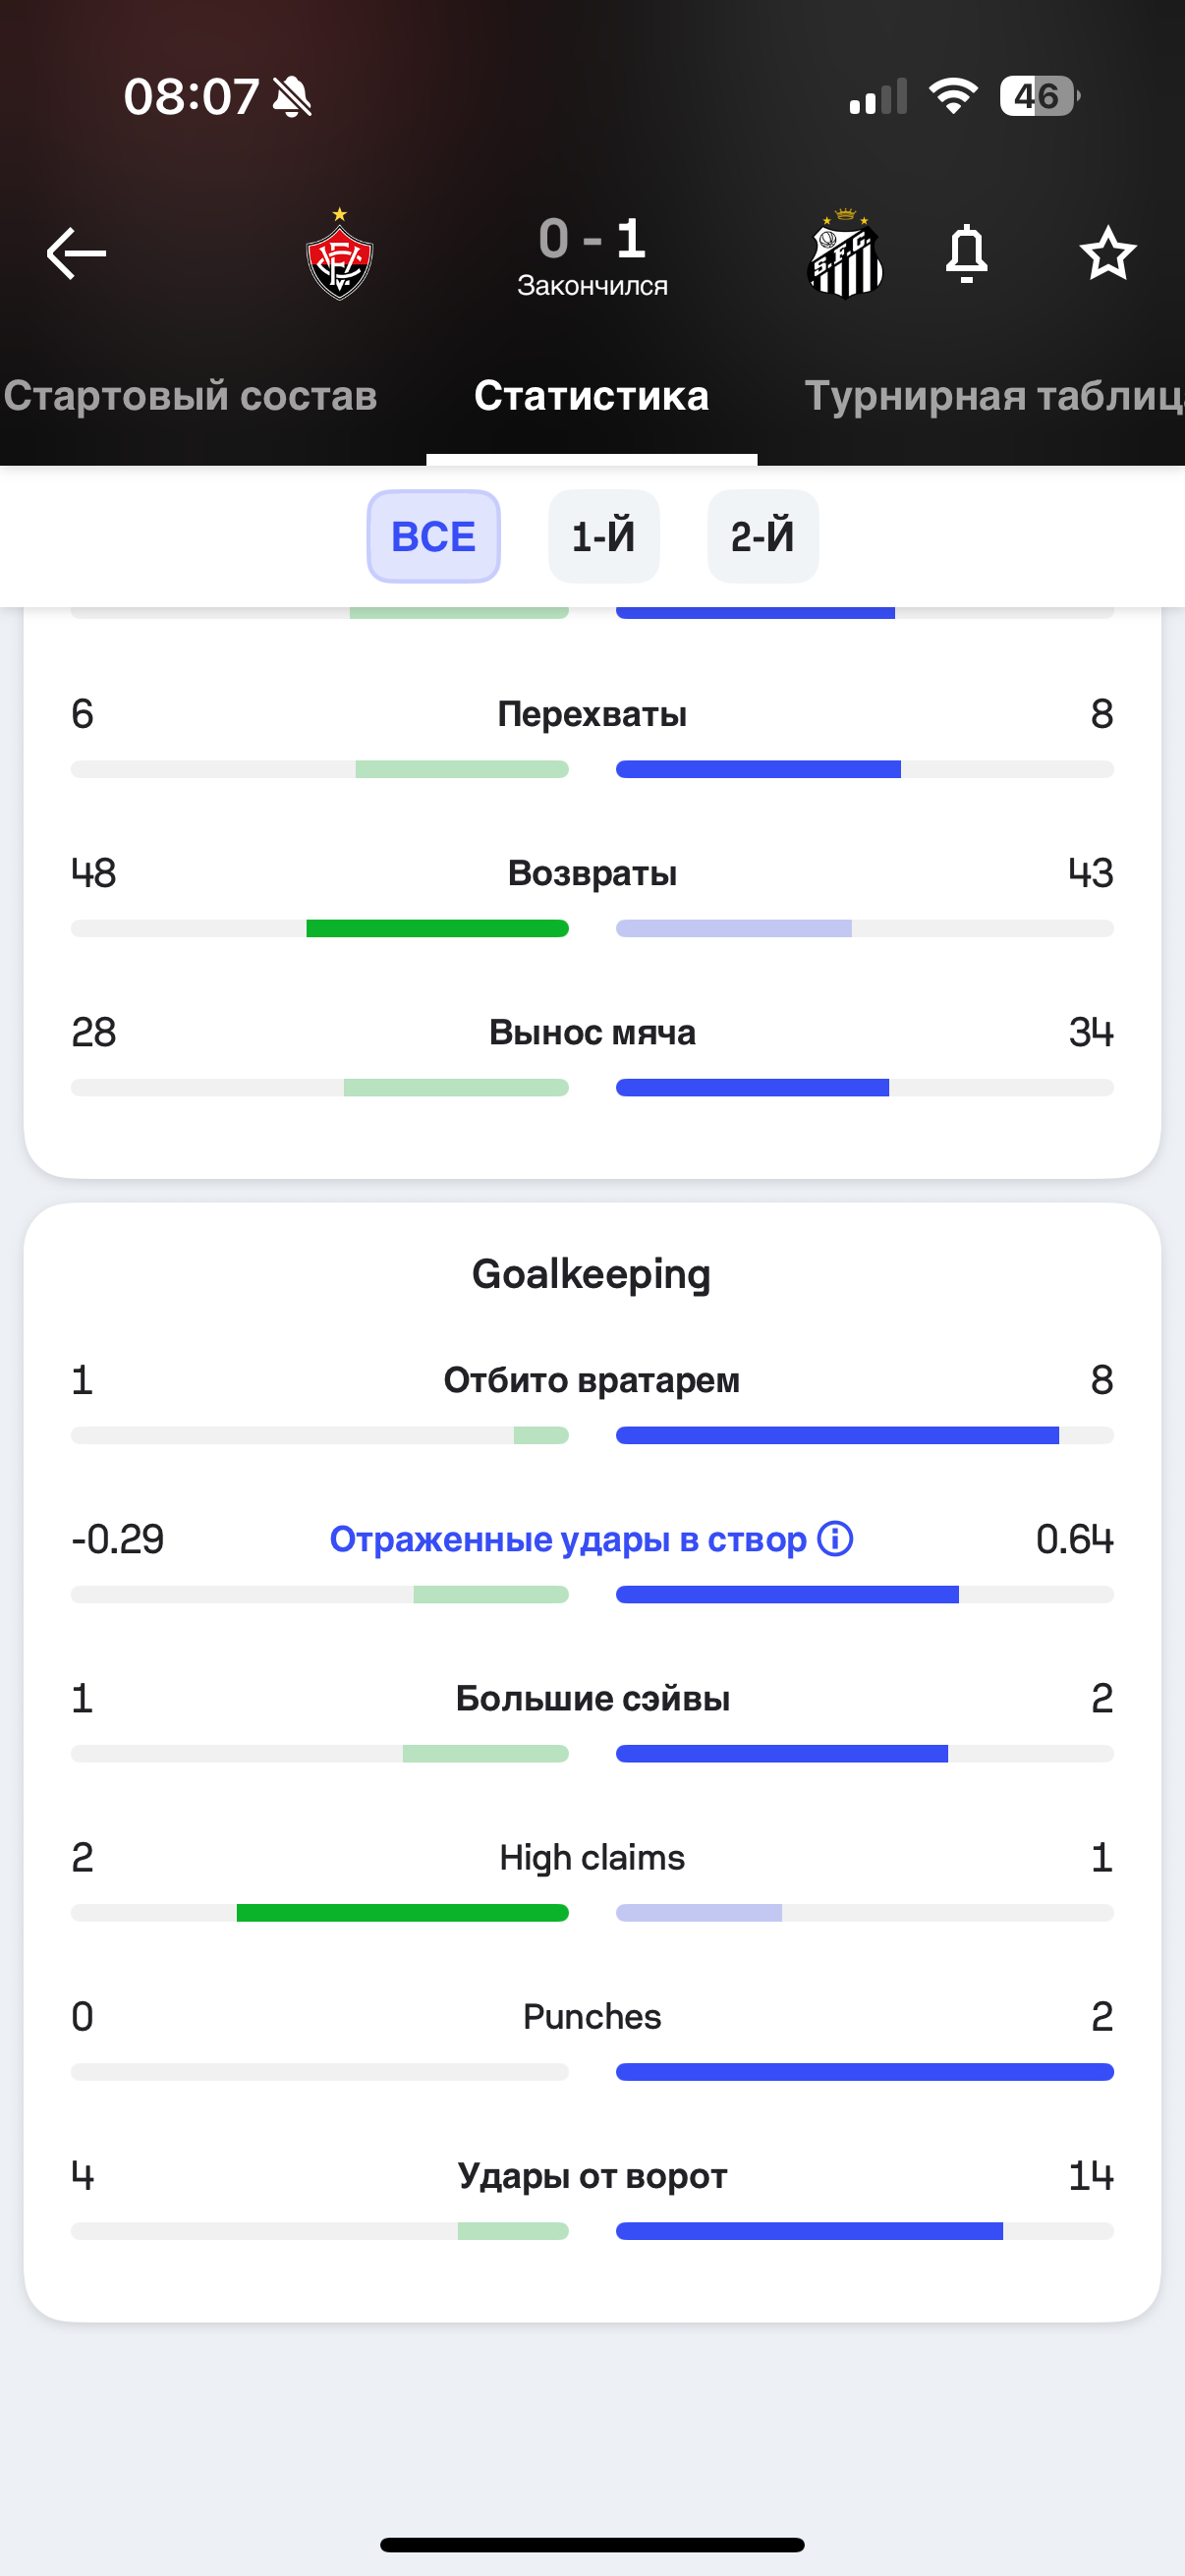Enable match notifications bell

966,254
